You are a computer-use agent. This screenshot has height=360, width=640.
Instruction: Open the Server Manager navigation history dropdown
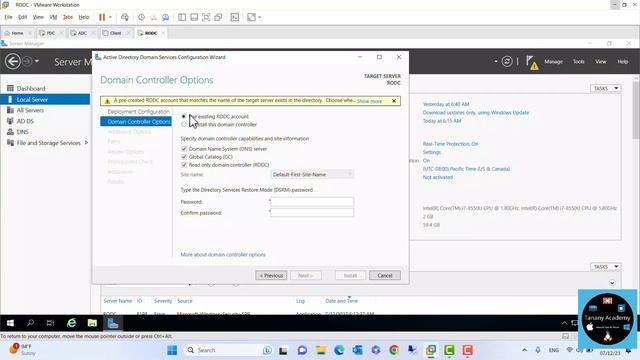click(x=37, y=61)
